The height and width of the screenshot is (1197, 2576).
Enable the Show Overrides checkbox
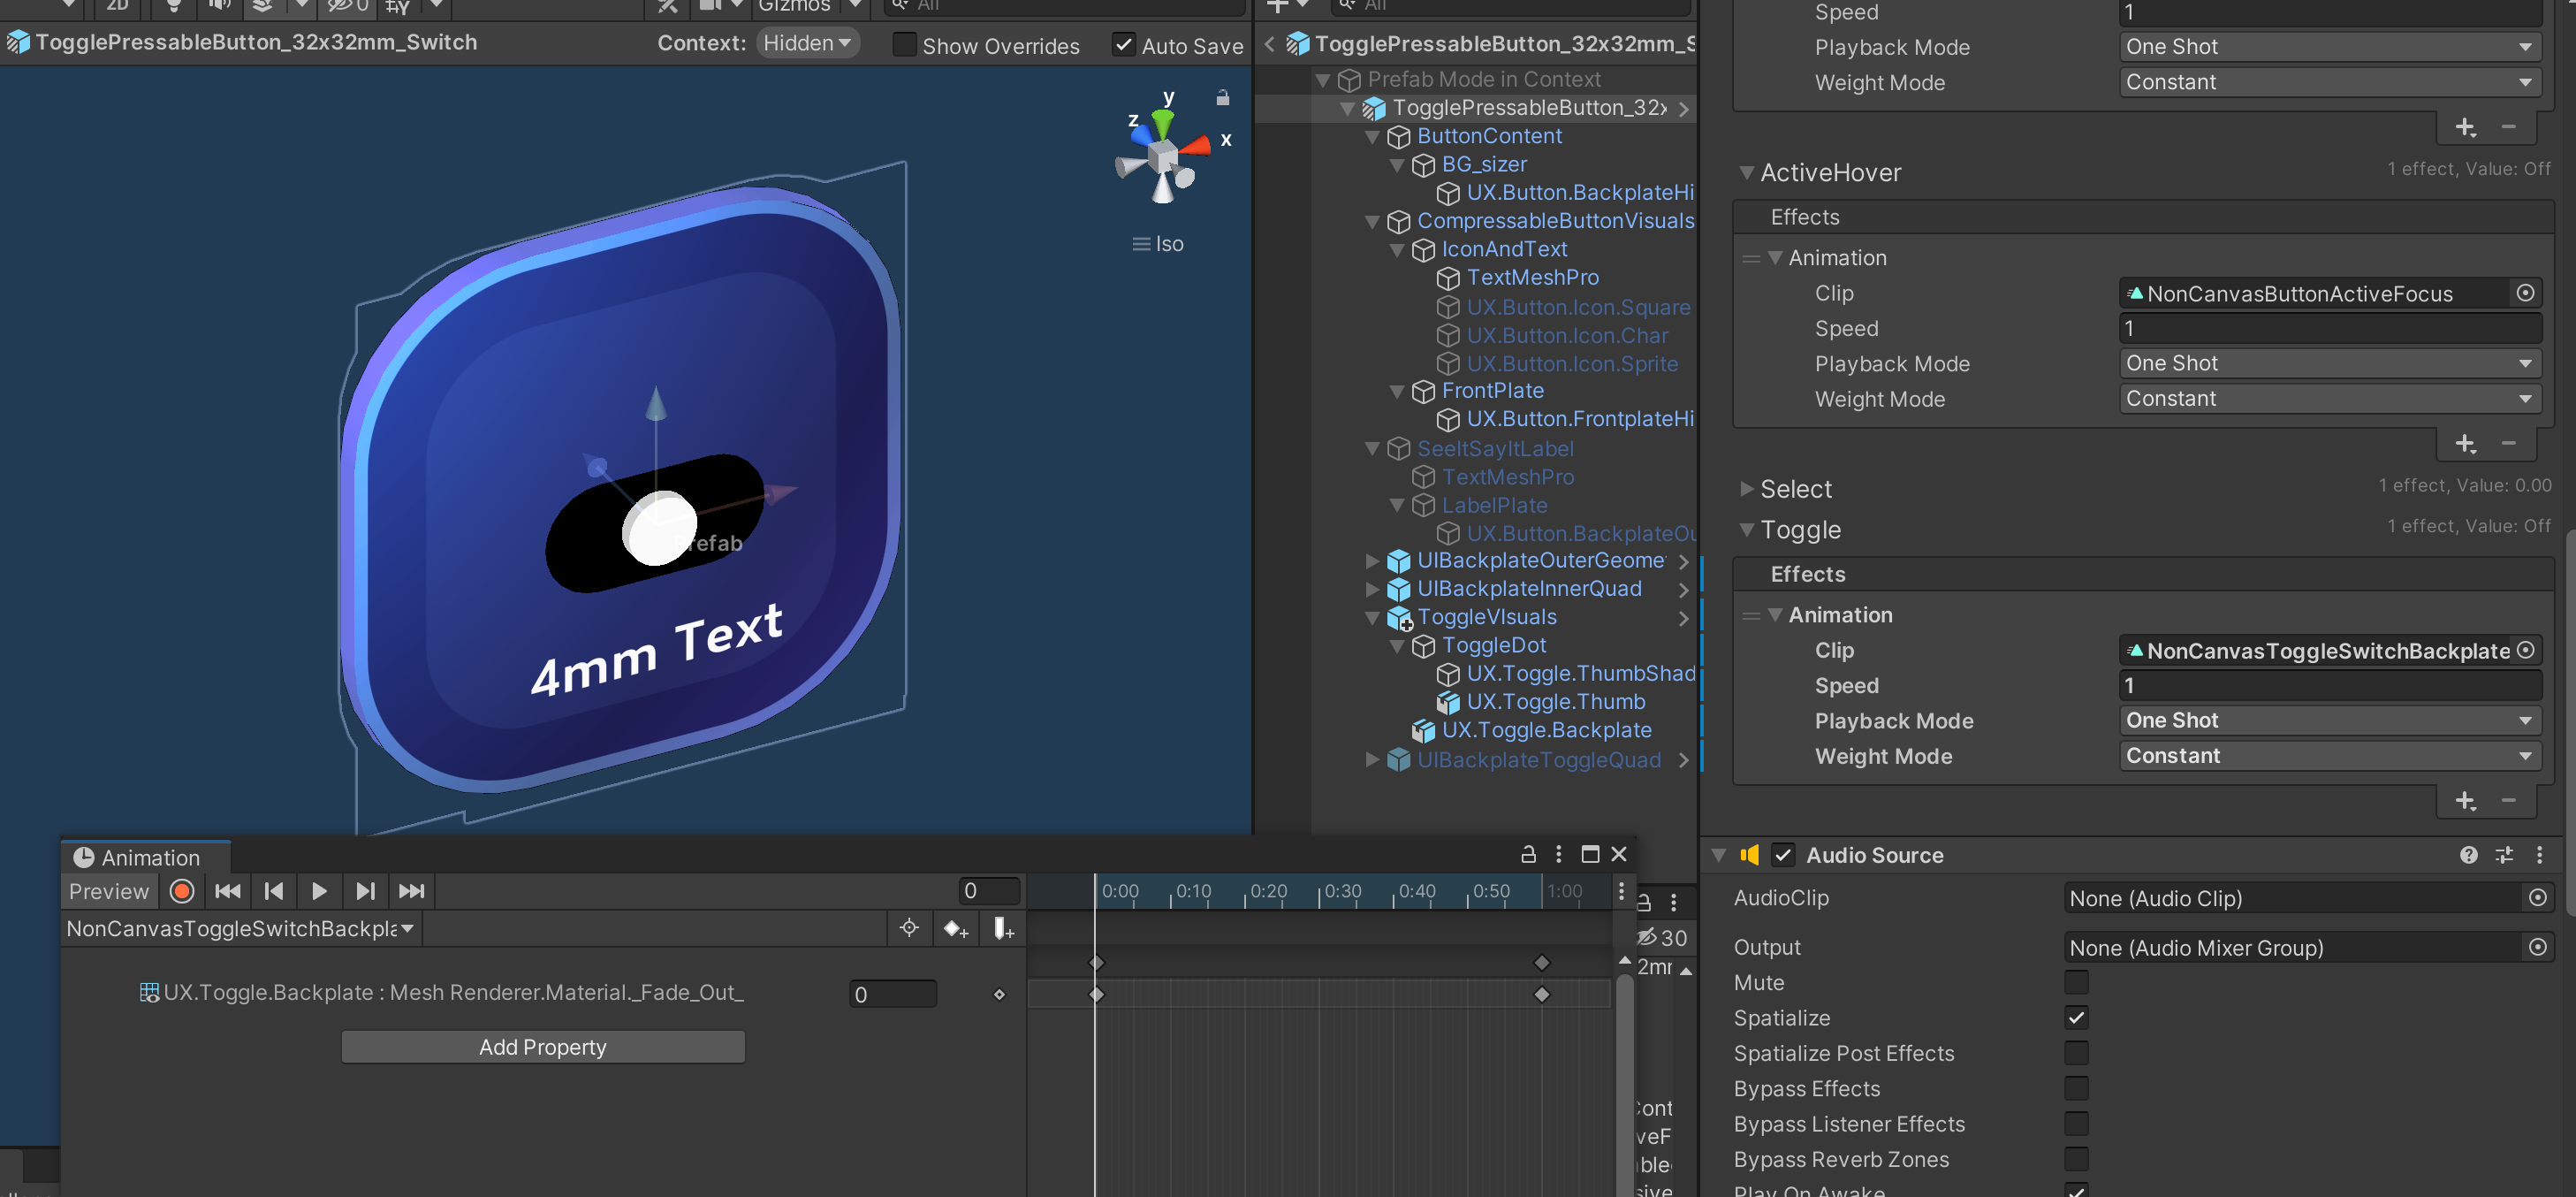[903, 45]
